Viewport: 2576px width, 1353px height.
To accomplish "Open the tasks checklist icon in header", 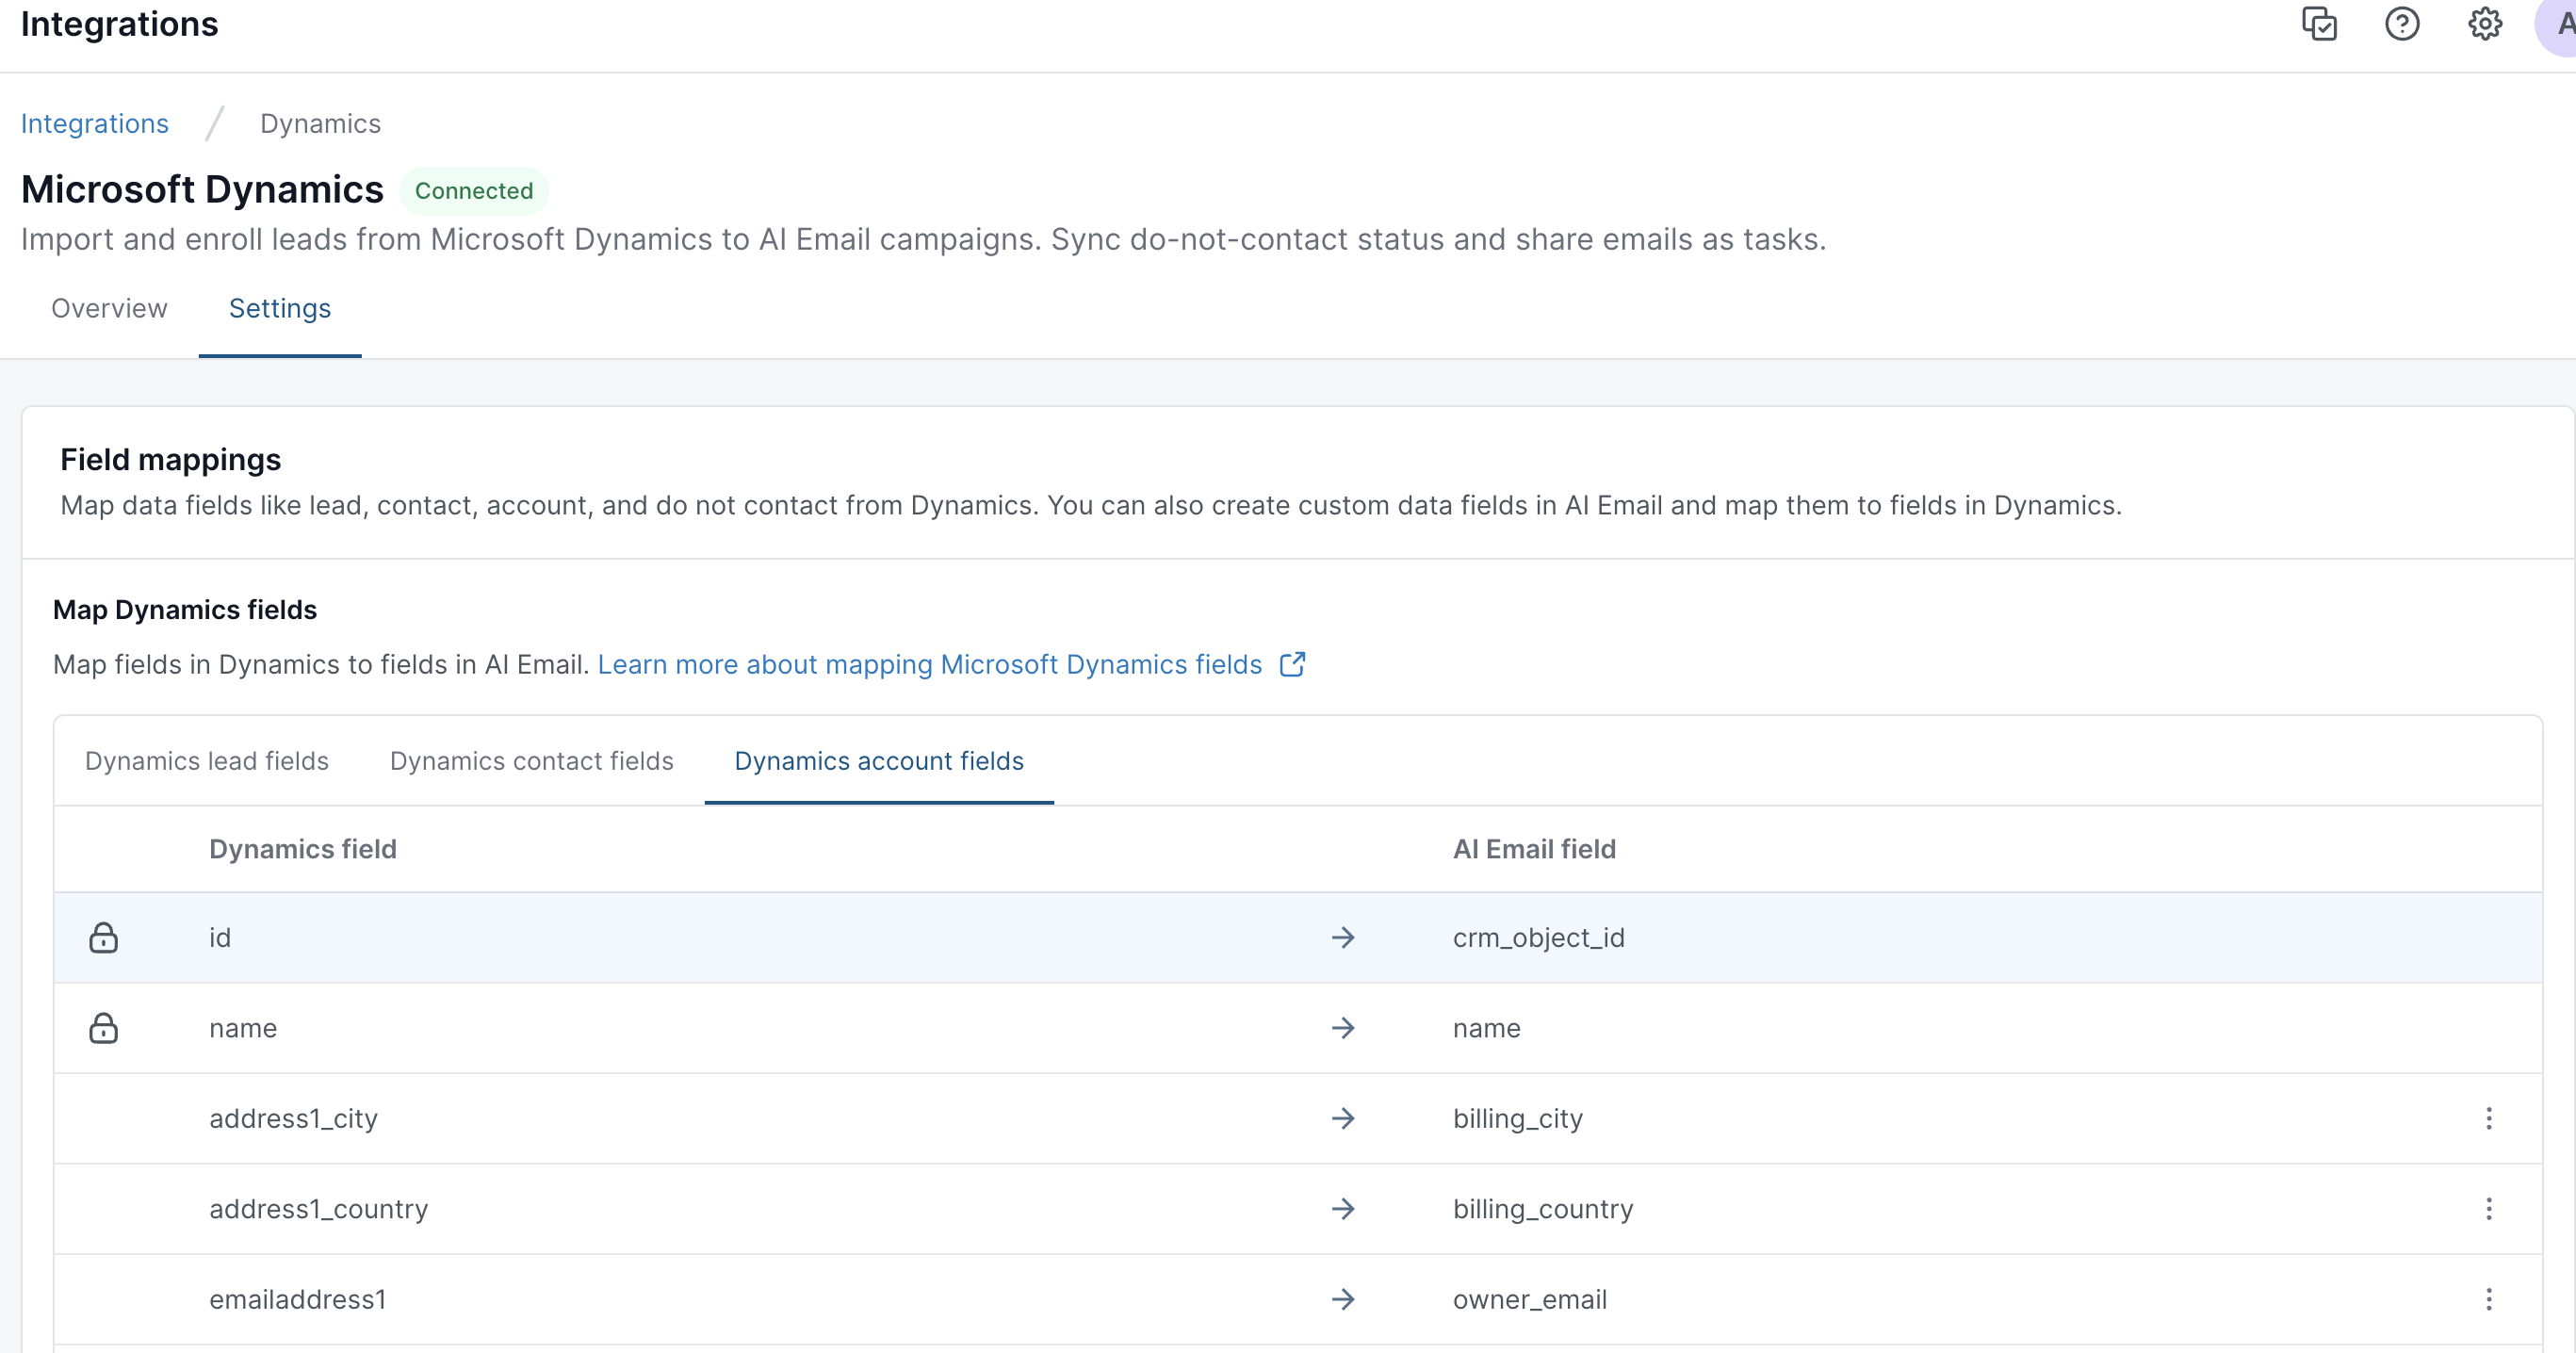I will (2319, 23).
